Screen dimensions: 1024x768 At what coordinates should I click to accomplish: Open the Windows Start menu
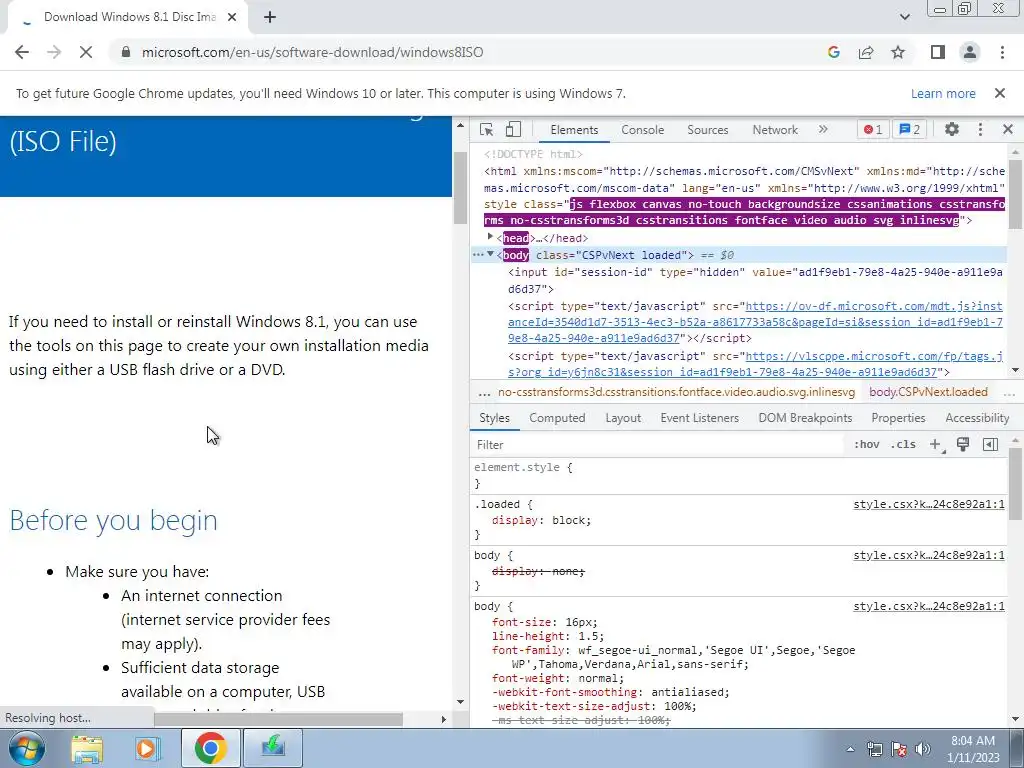click(x=26, y=748)
